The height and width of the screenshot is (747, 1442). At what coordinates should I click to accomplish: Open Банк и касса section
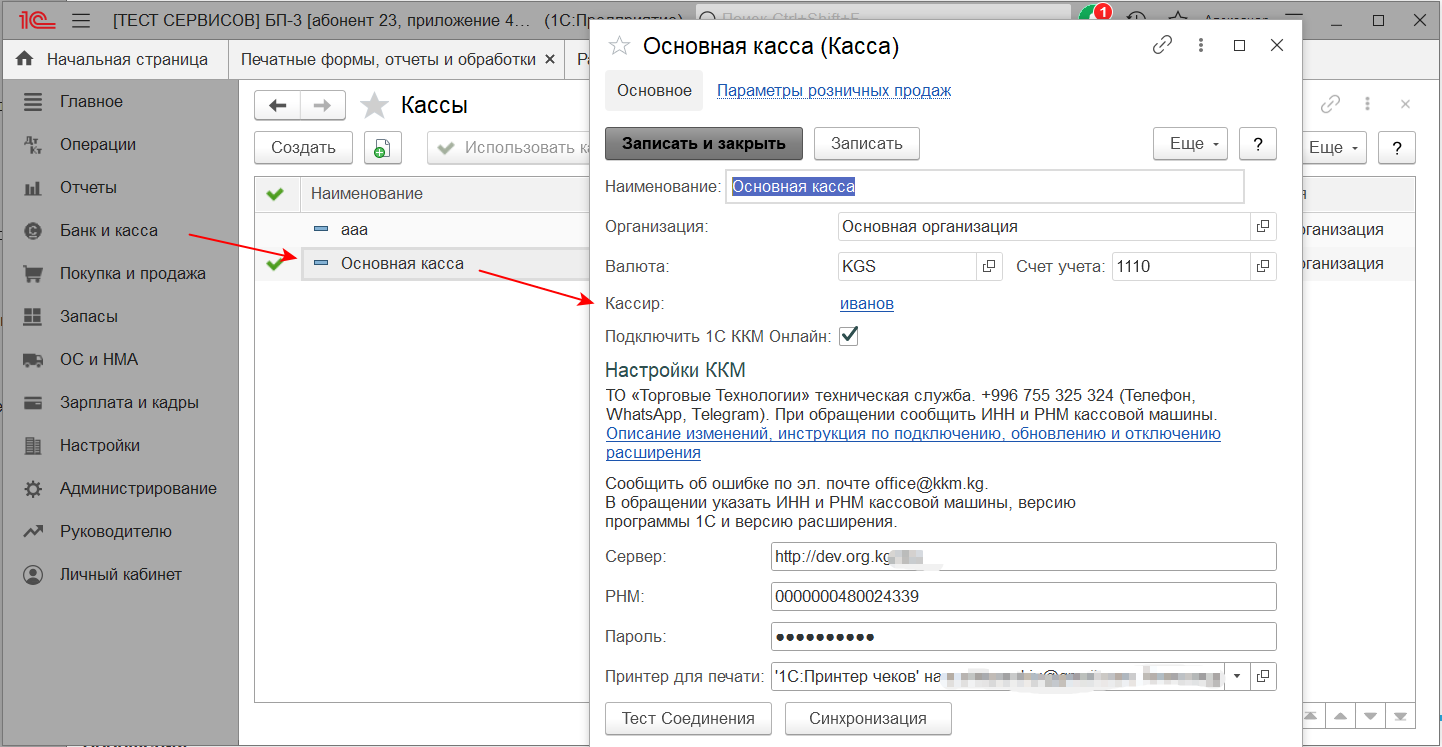tap(108, 230)
